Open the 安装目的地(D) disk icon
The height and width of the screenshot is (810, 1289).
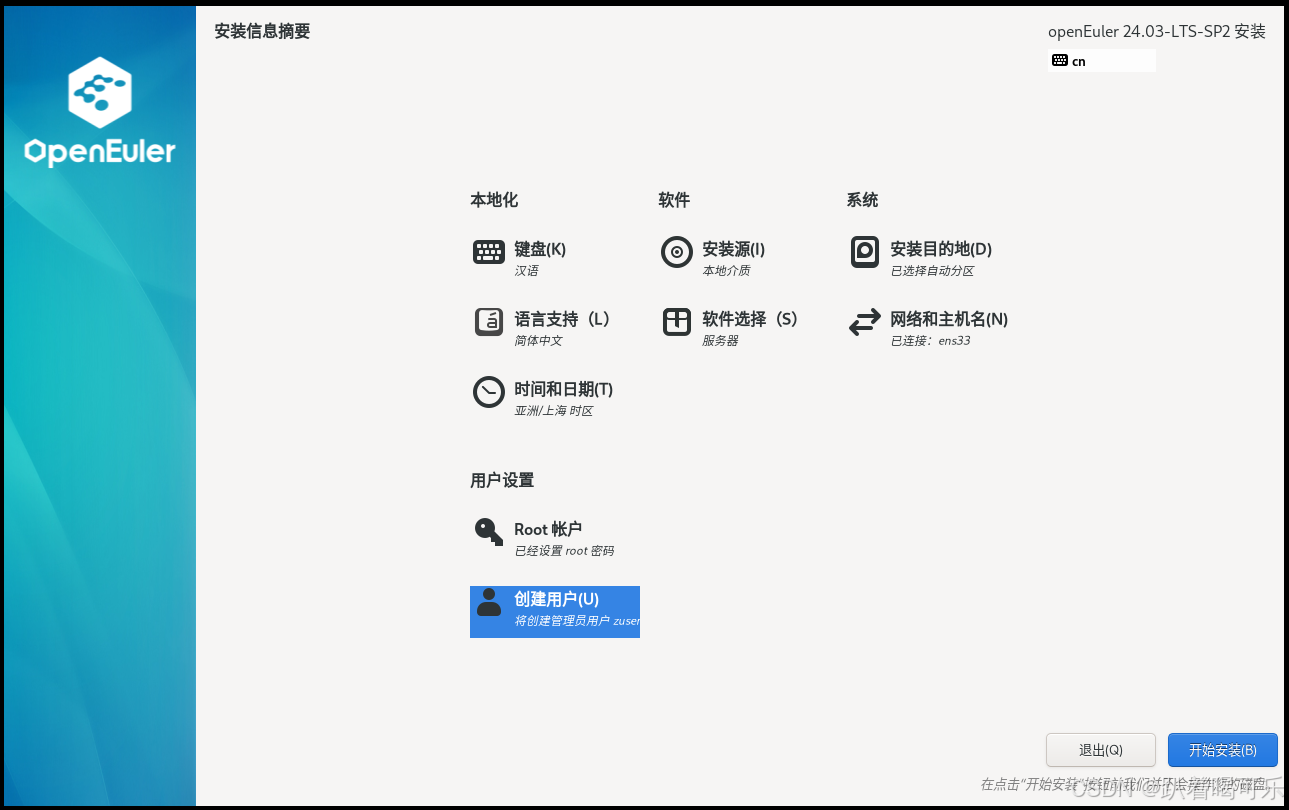(x=864, y=252)
